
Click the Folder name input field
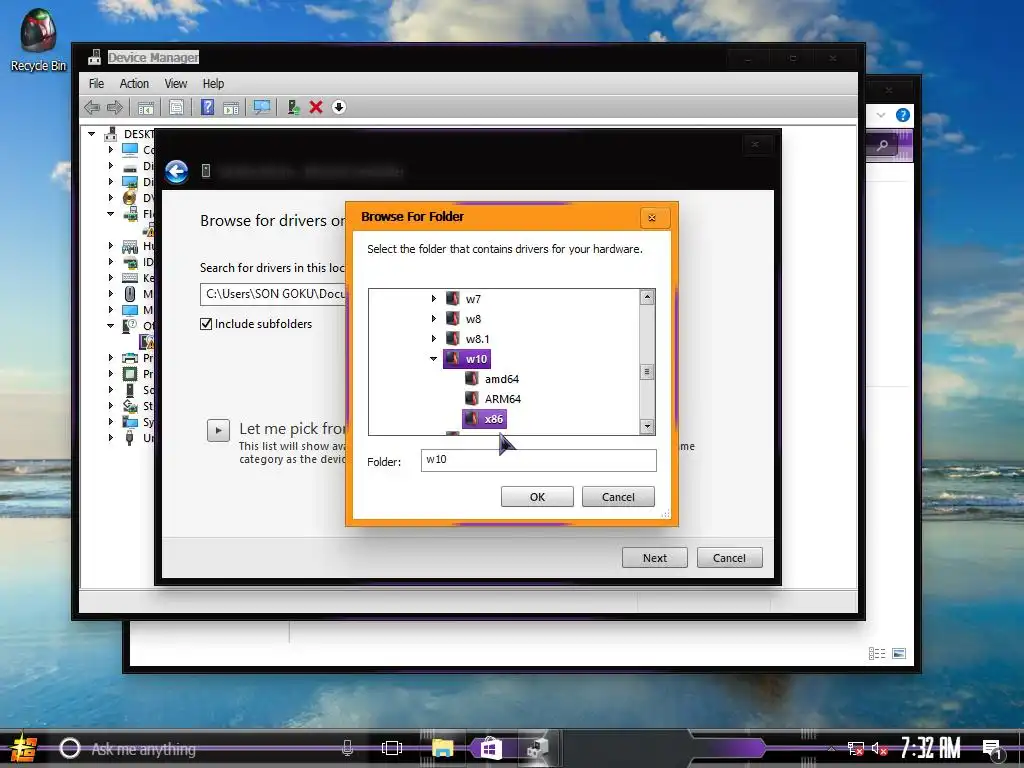[x=538, y=460]
